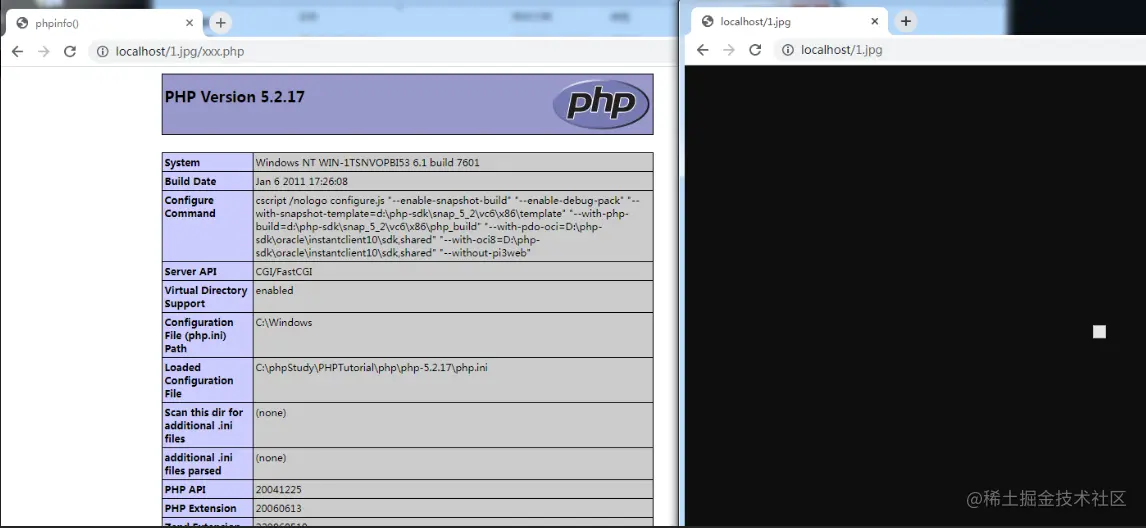Click the Build Date label
Viewport: 1146px width, 528px height.
tap(190, 181)
